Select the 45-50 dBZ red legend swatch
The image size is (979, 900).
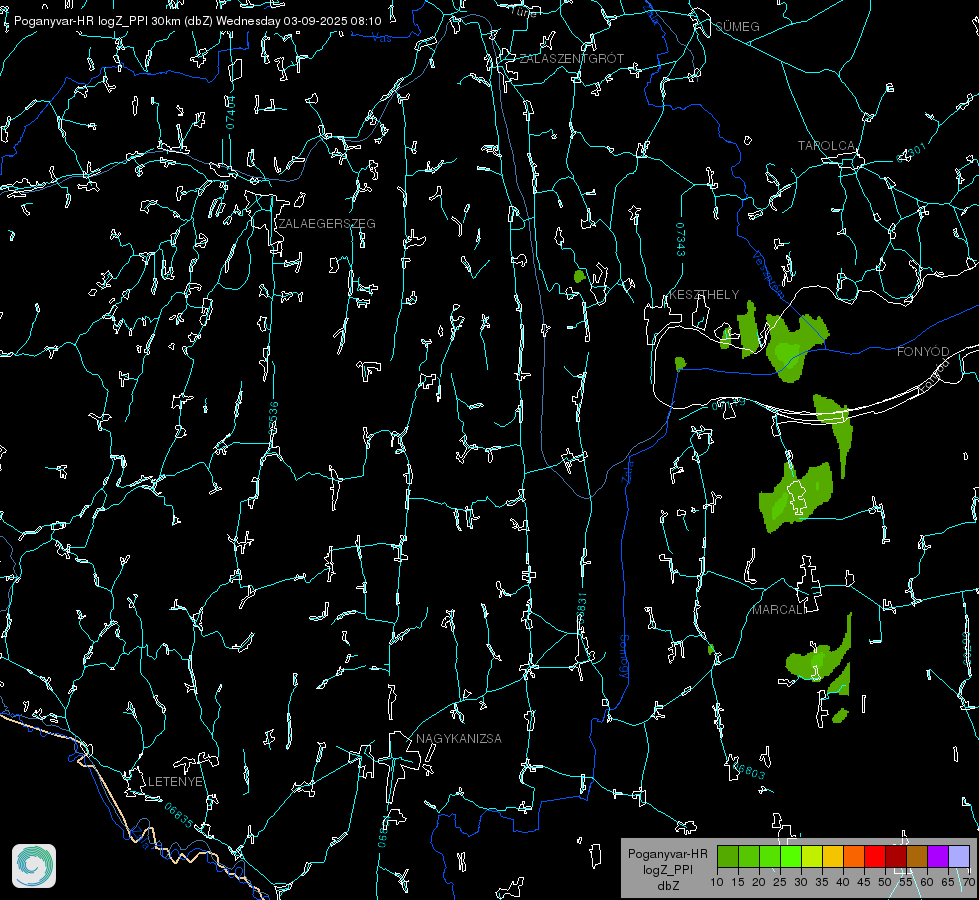[x=875, y=857]
